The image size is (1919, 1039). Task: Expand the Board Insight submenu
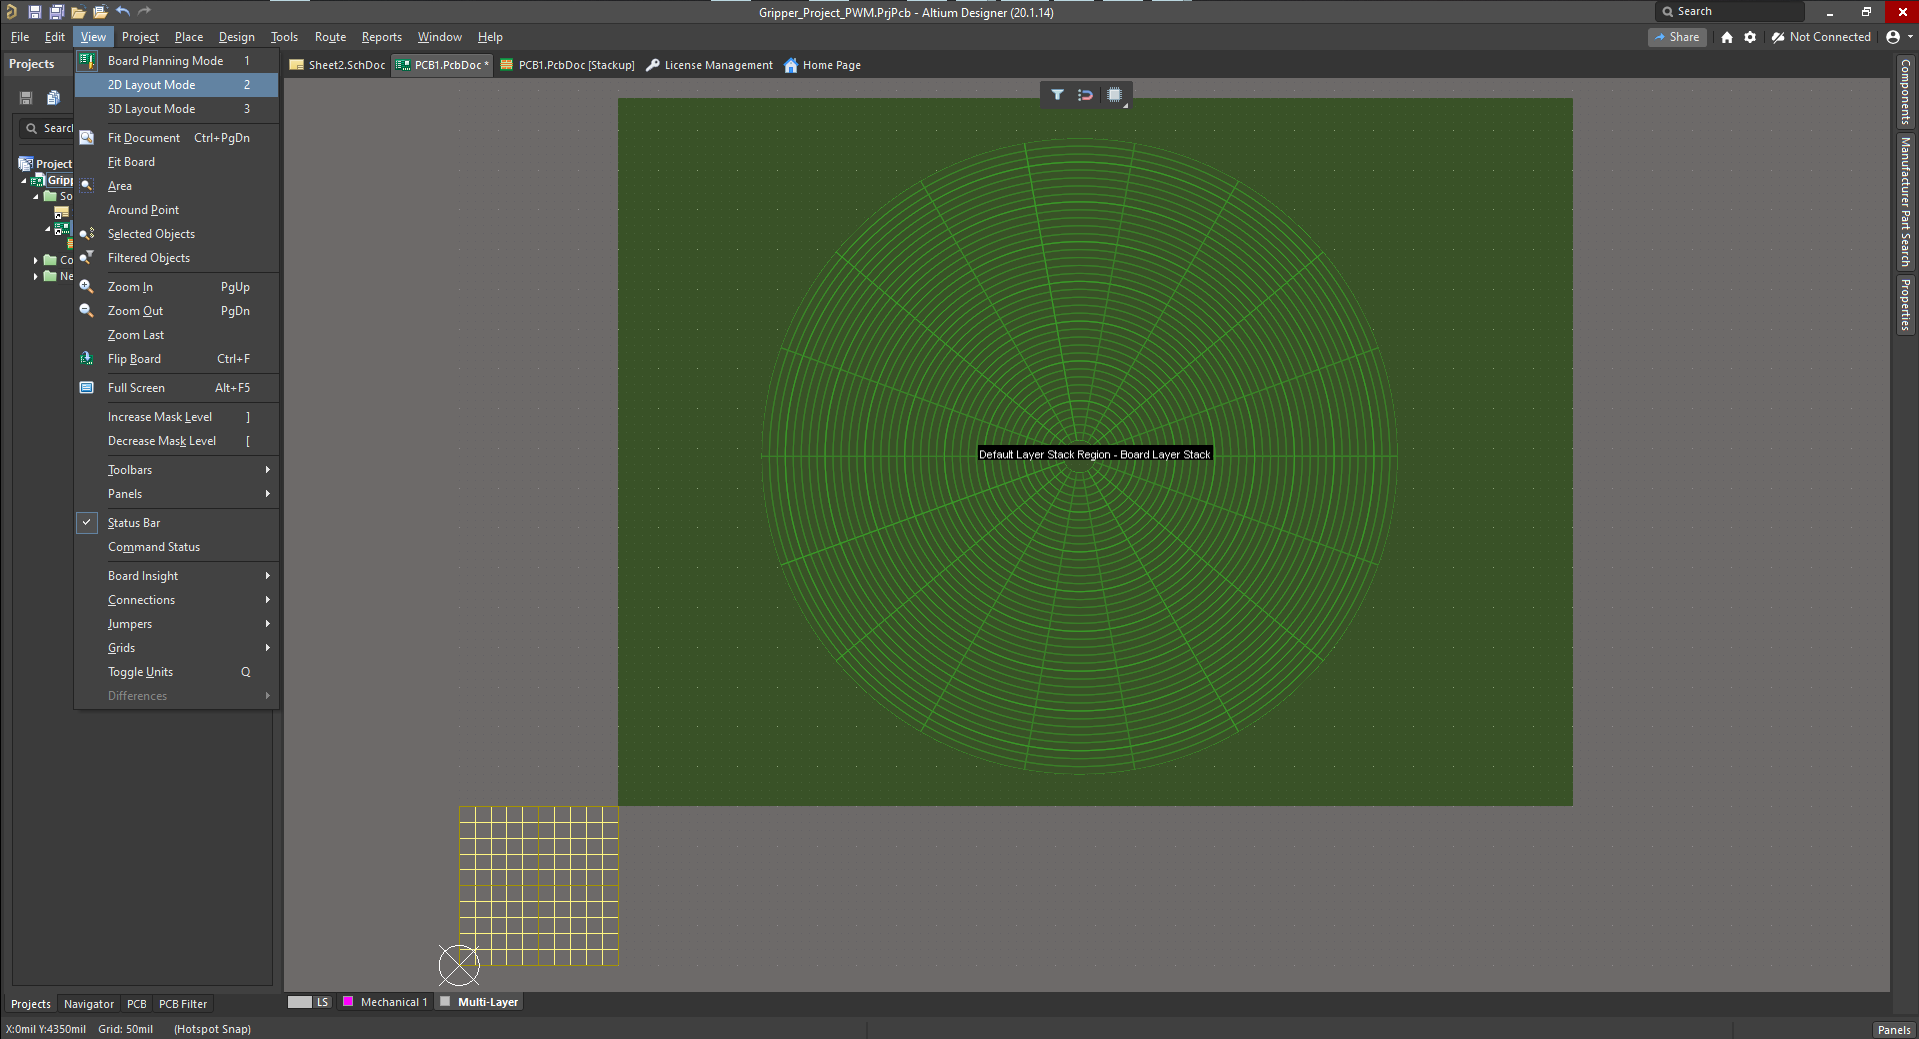pos(176,576)
